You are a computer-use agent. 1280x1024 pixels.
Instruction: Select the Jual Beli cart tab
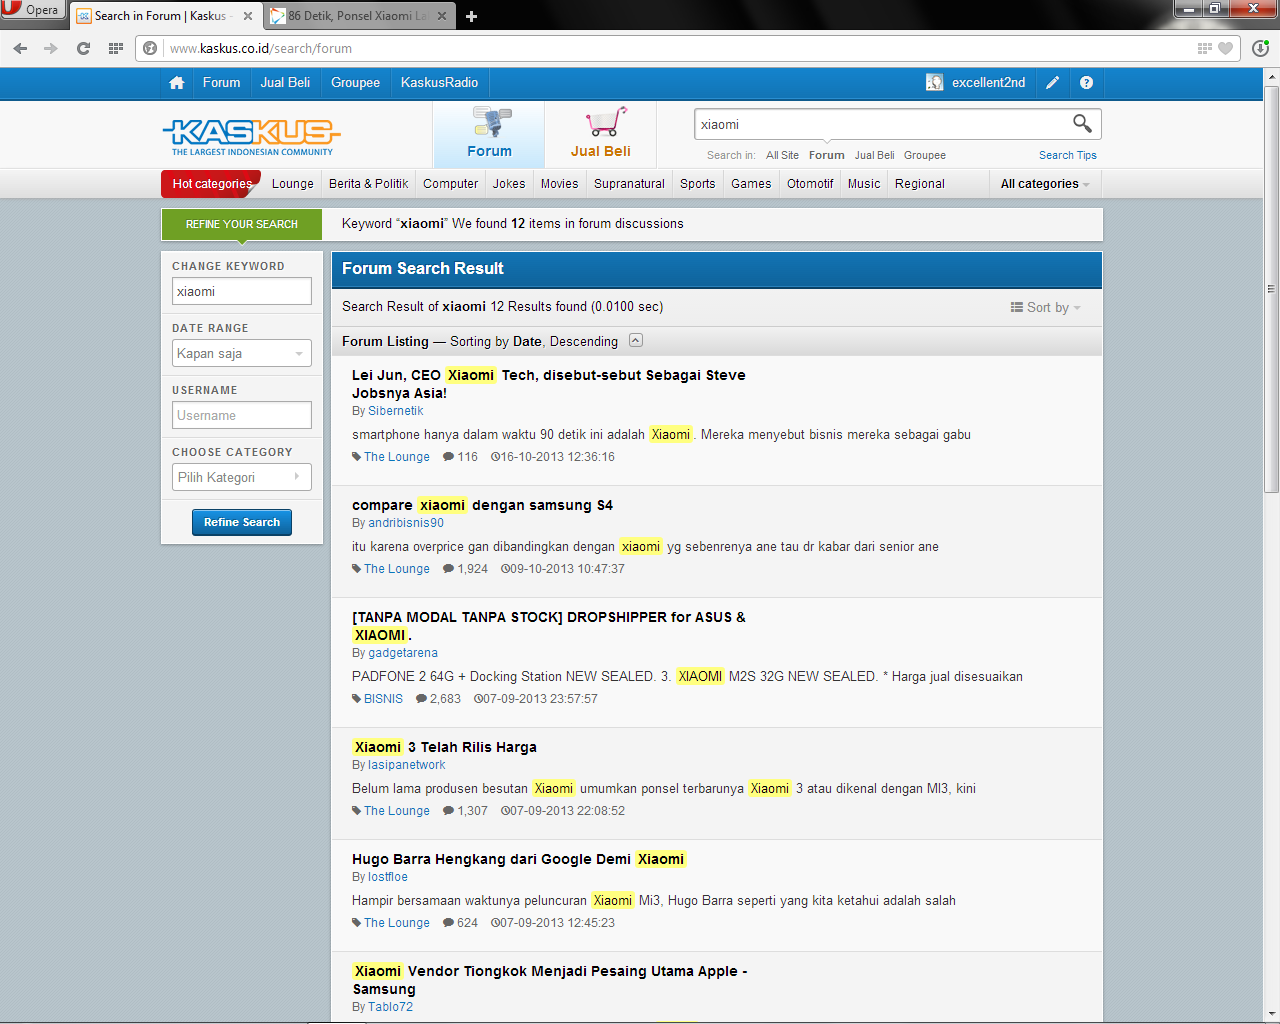click(x=600, y=134)
